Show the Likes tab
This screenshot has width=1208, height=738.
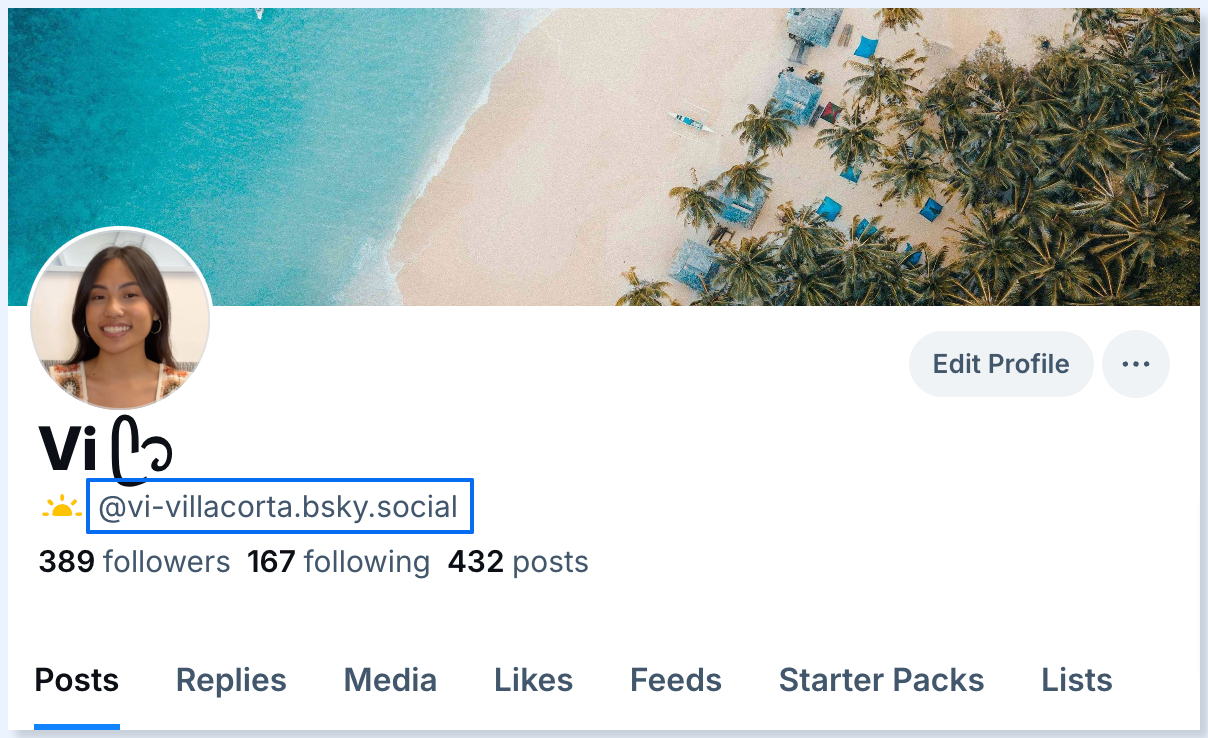click(x=533, y=681)
